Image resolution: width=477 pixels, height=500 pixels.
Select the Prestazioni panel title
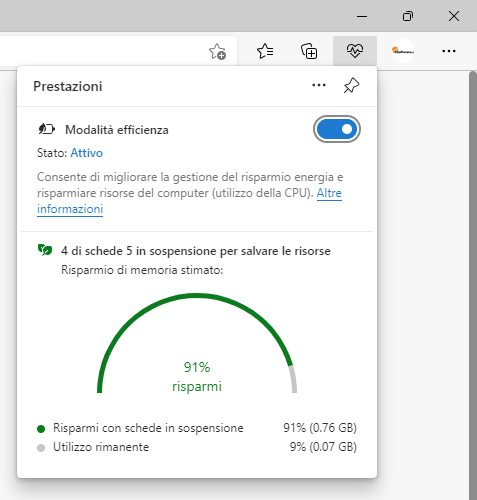tap(68, 86)
